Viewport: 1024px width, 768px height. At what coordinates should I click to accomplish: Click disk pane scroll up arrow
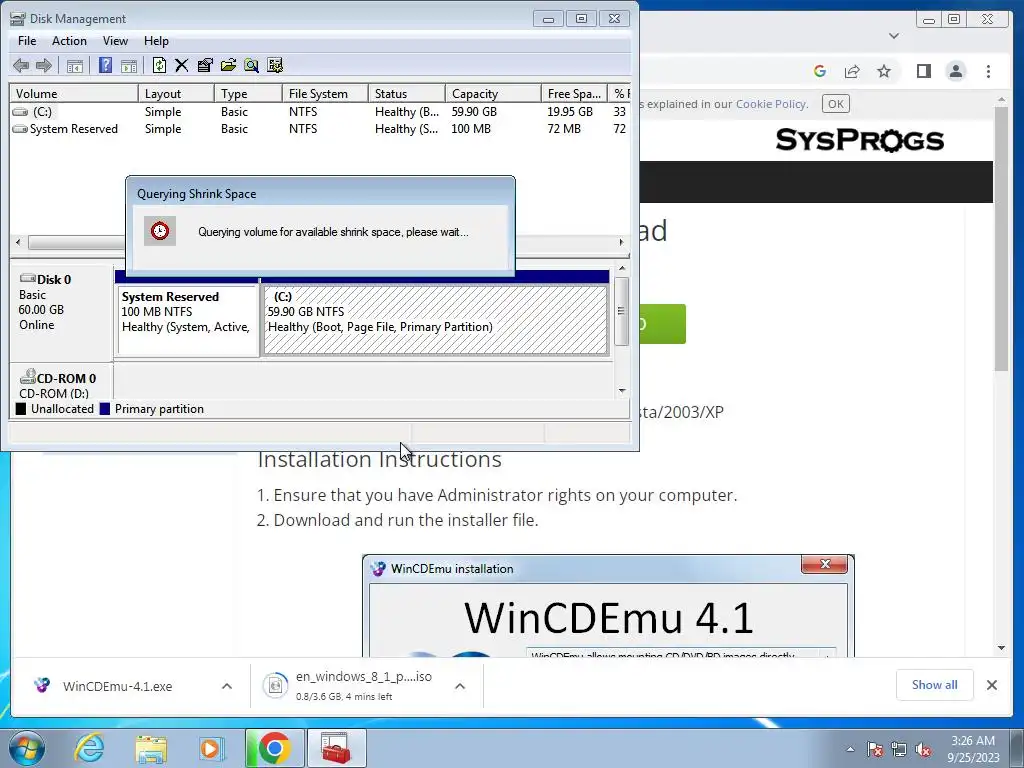click(x=622, y=268)
